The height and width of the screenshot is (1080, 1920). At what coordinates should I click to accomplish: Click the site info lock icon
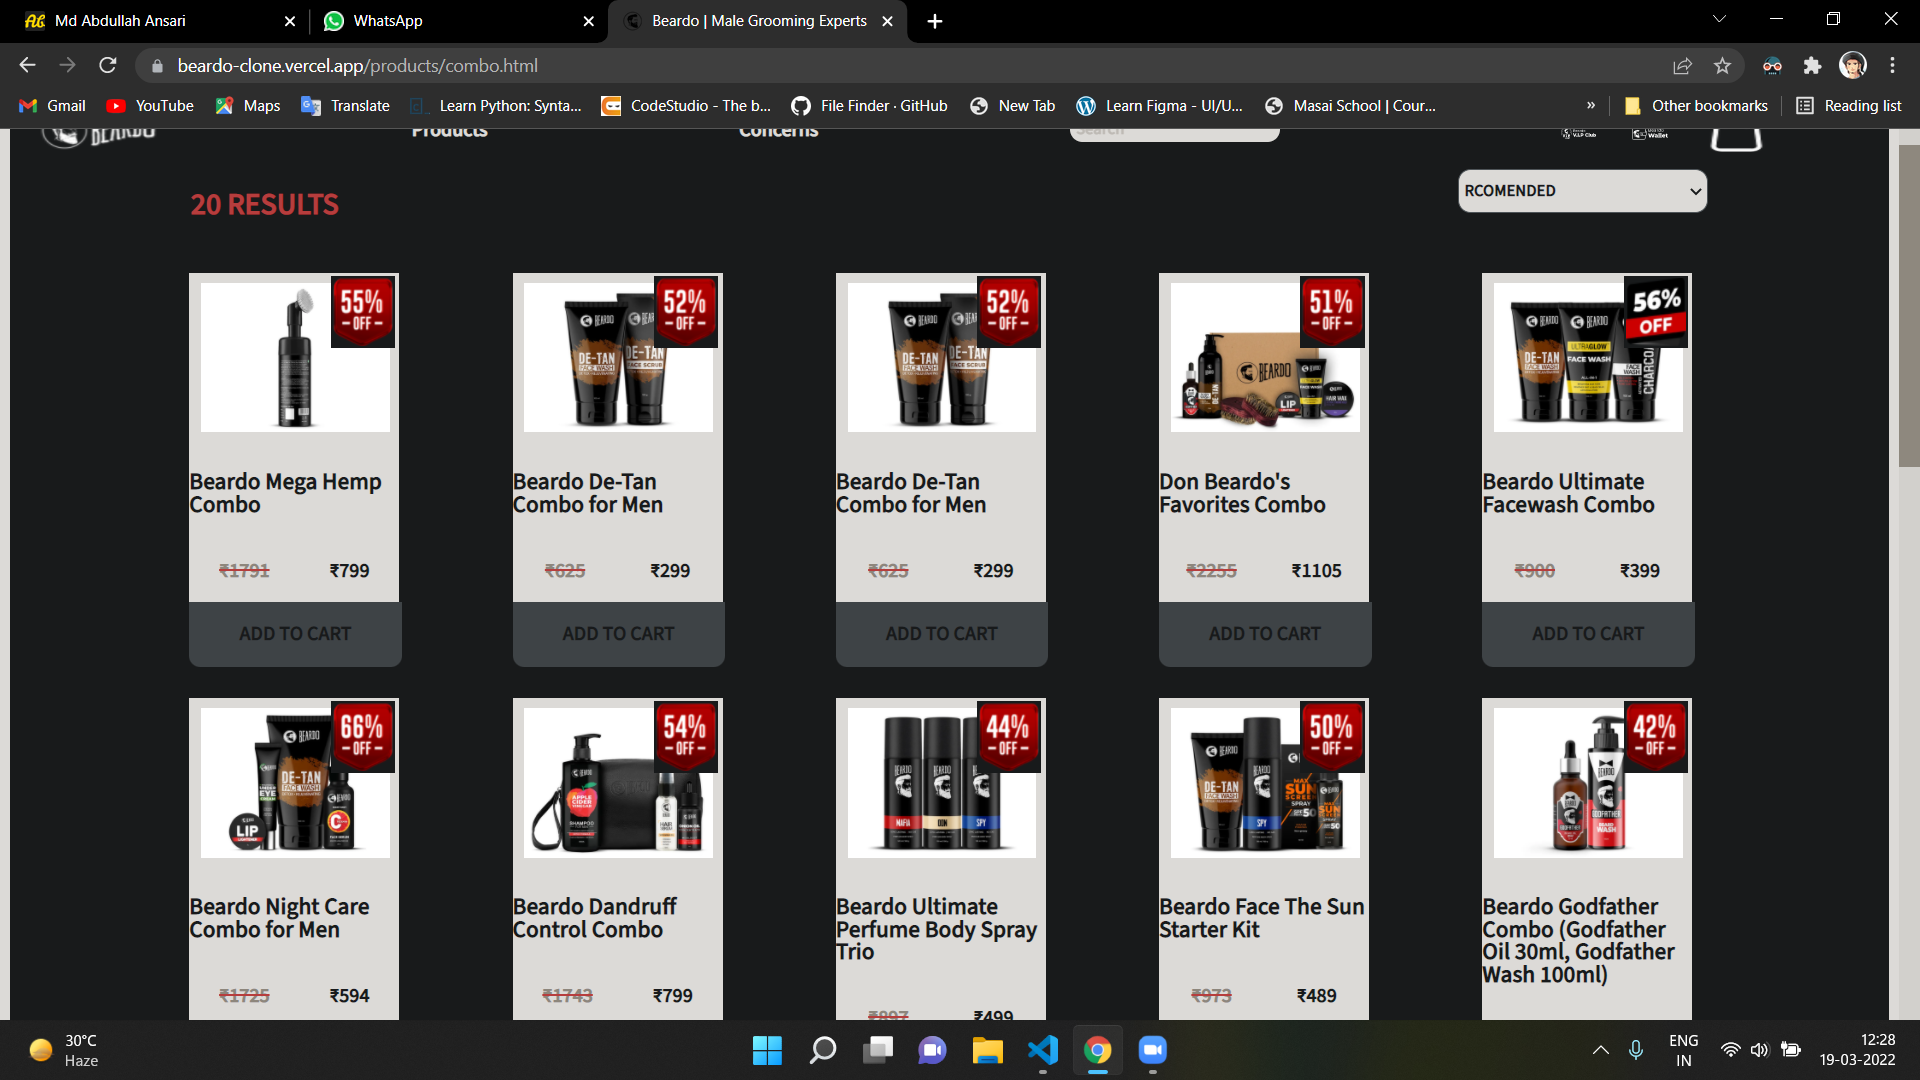coord(157,66)
